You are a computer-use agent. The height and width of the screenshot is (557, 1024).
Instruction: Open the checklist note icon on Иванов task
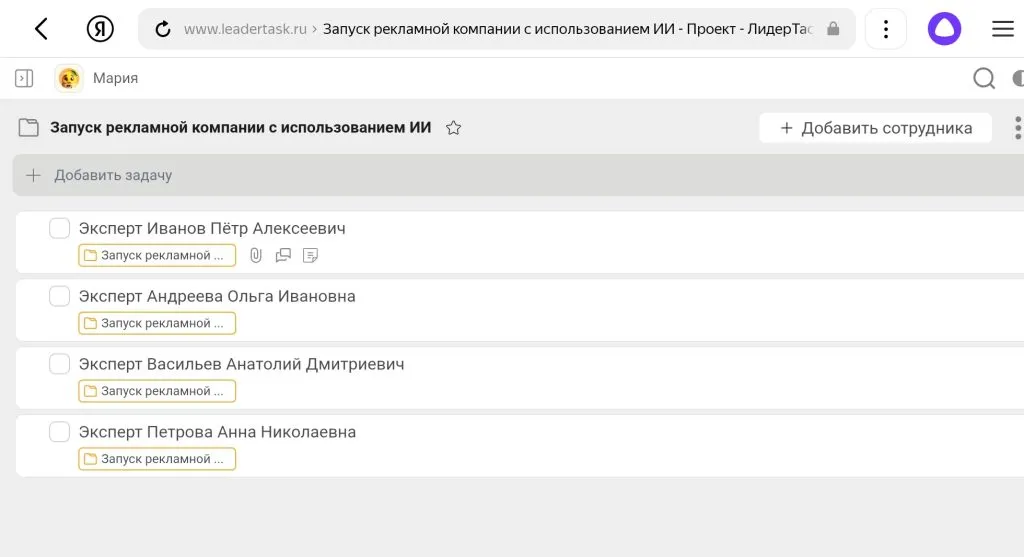310,255
